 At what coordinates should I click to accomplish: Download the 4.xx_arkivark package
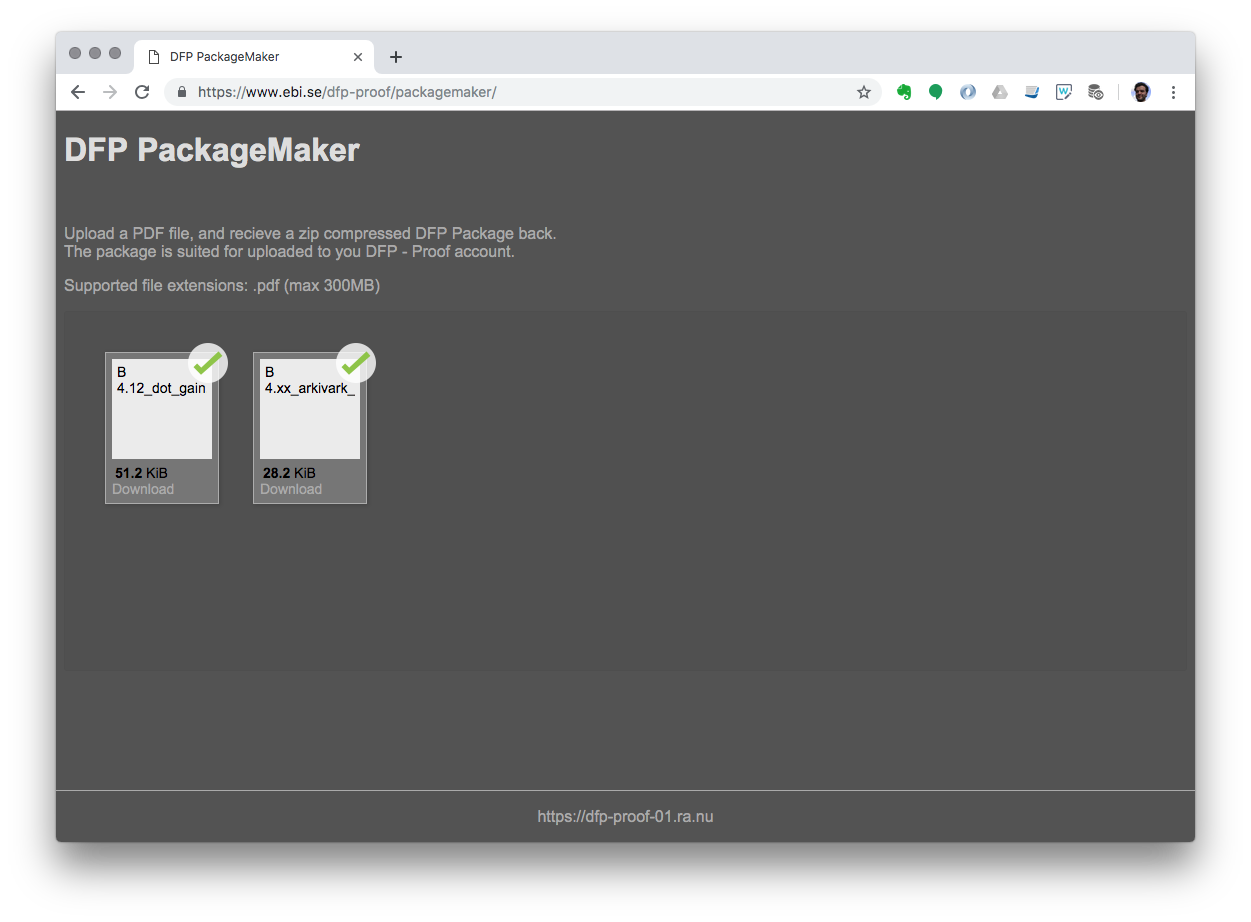pos(291,489)
